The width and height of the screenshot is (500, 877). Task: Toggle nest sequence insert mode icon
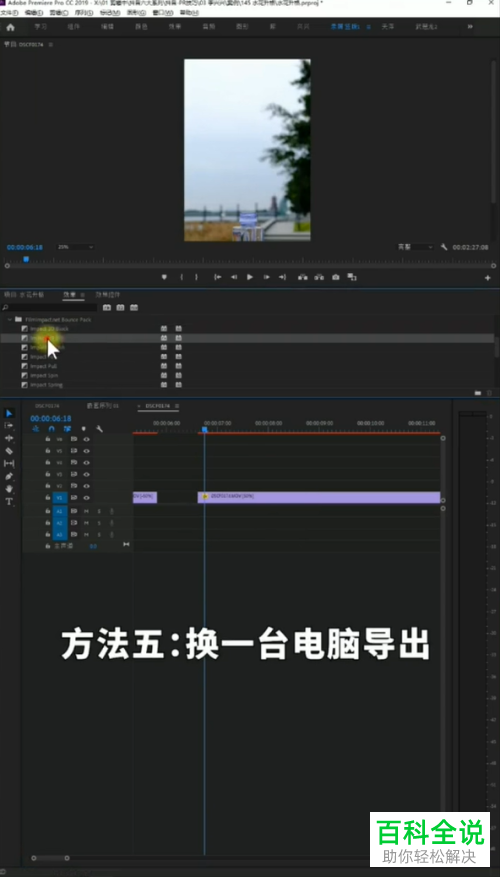(35, 429)
